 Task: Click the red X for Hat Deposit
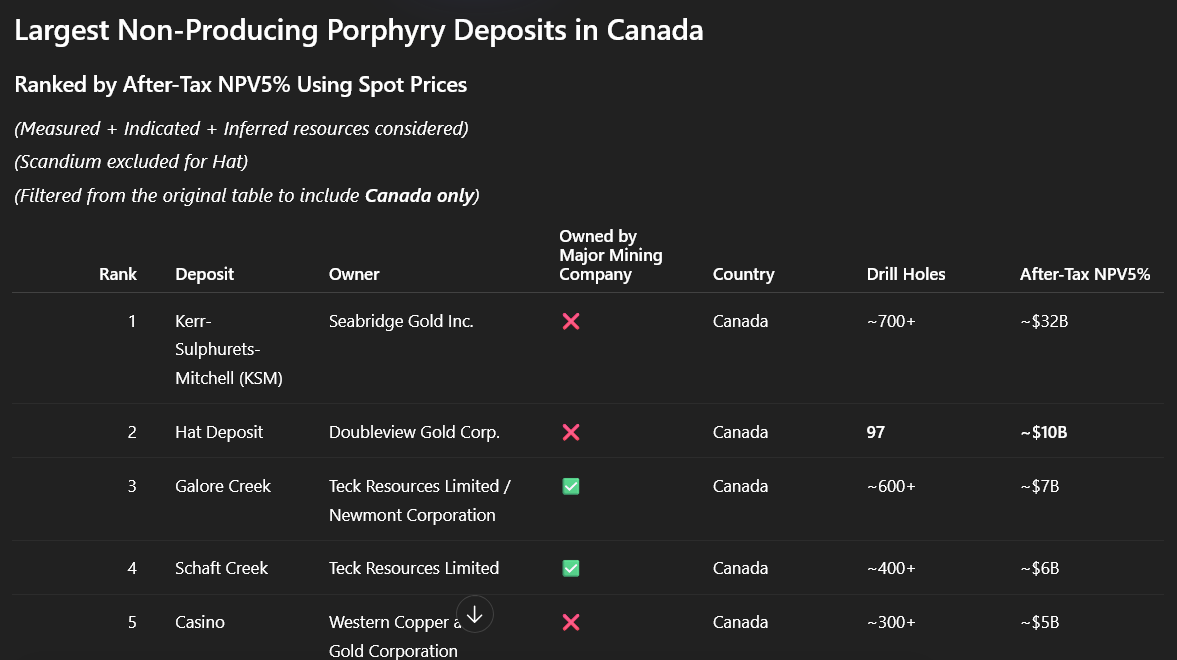pos(571,432)
